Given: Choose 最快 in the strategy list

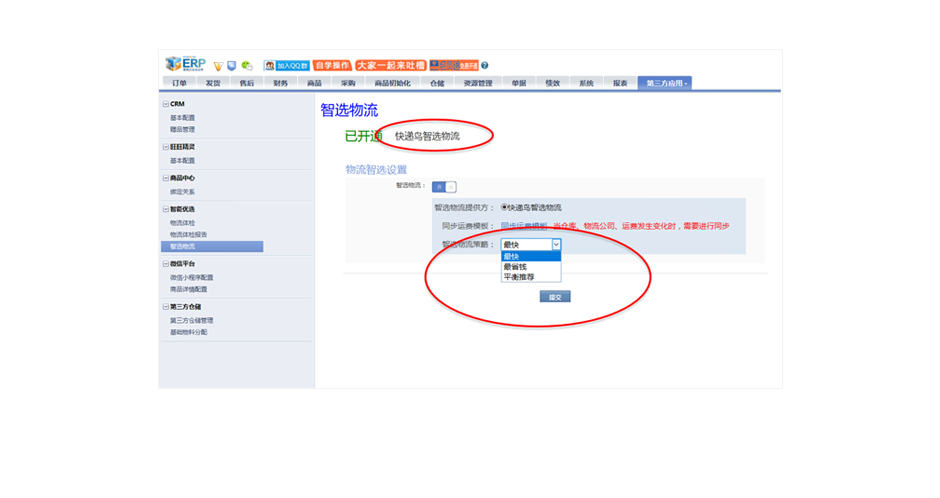Looking at the screenshot, I should tap(531, 256).
